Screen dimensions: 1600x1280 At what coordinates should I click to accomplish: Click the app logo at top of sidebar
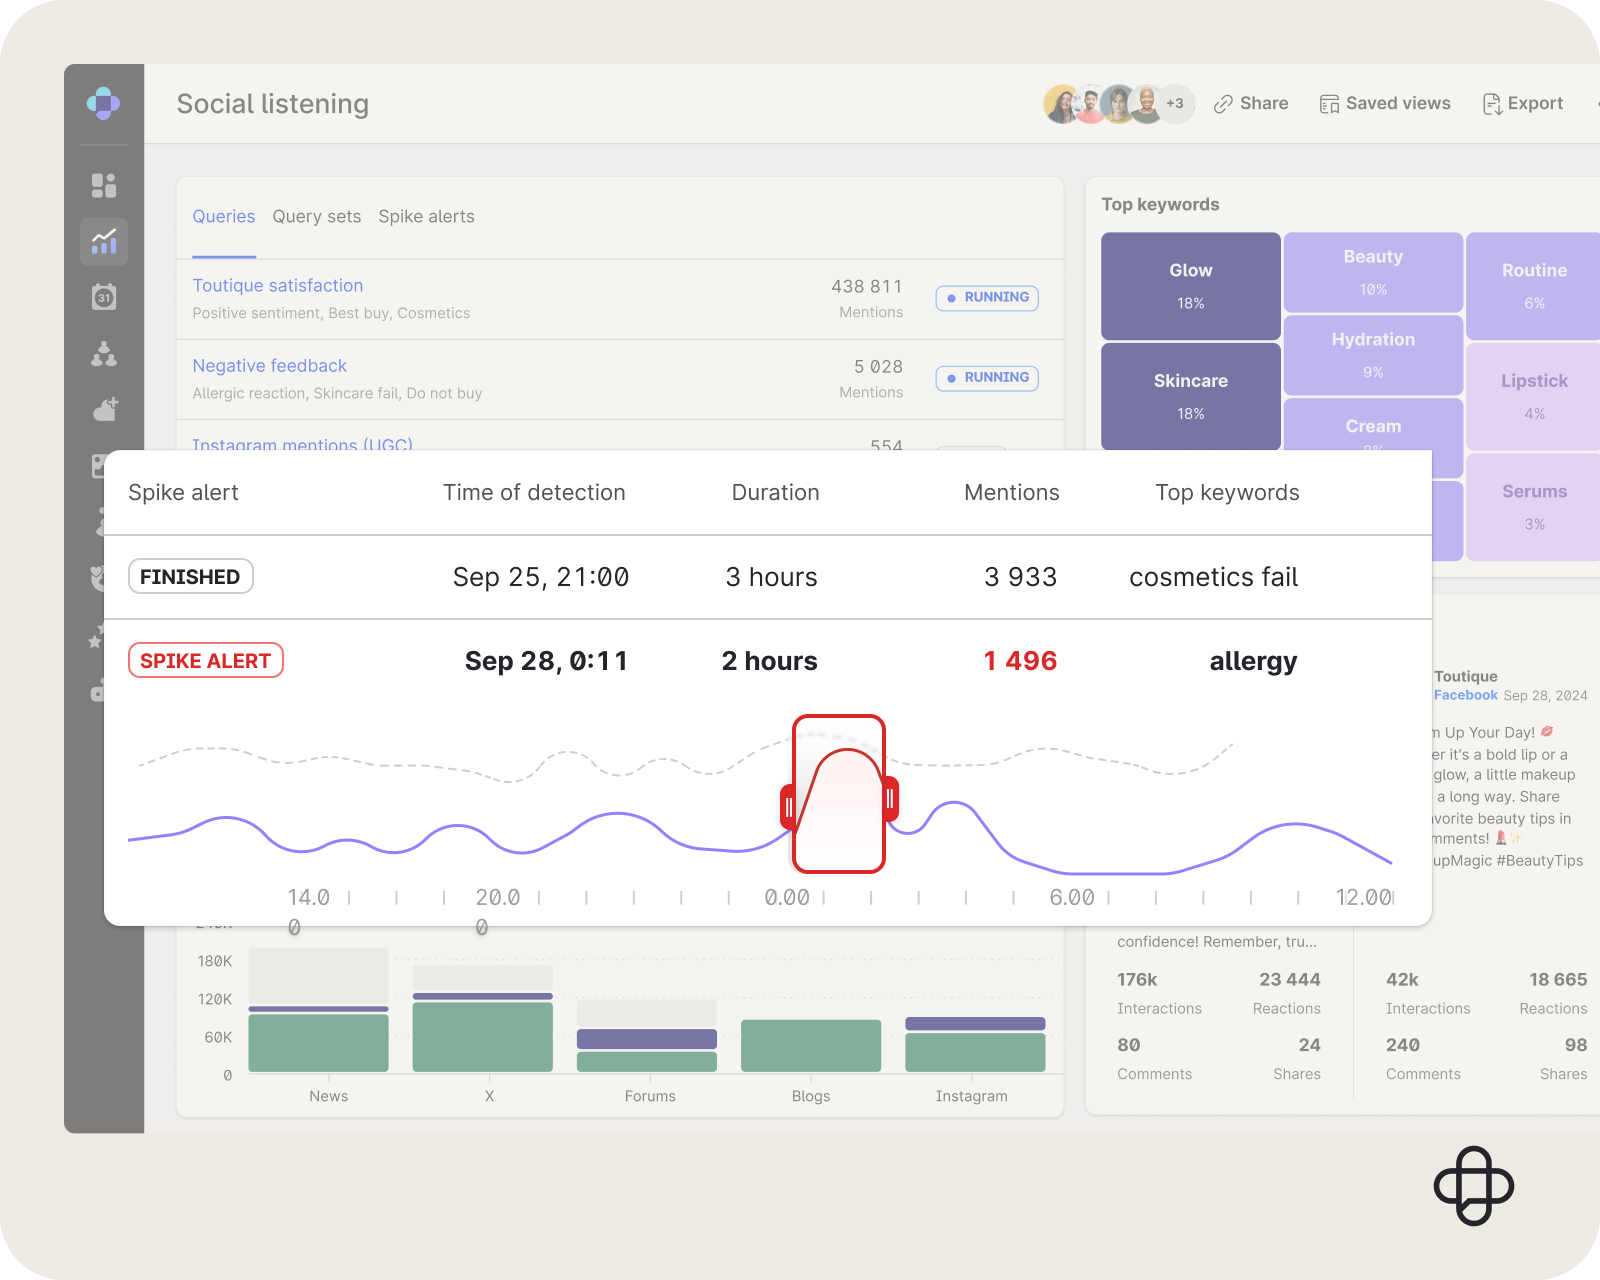click(104, 103)
